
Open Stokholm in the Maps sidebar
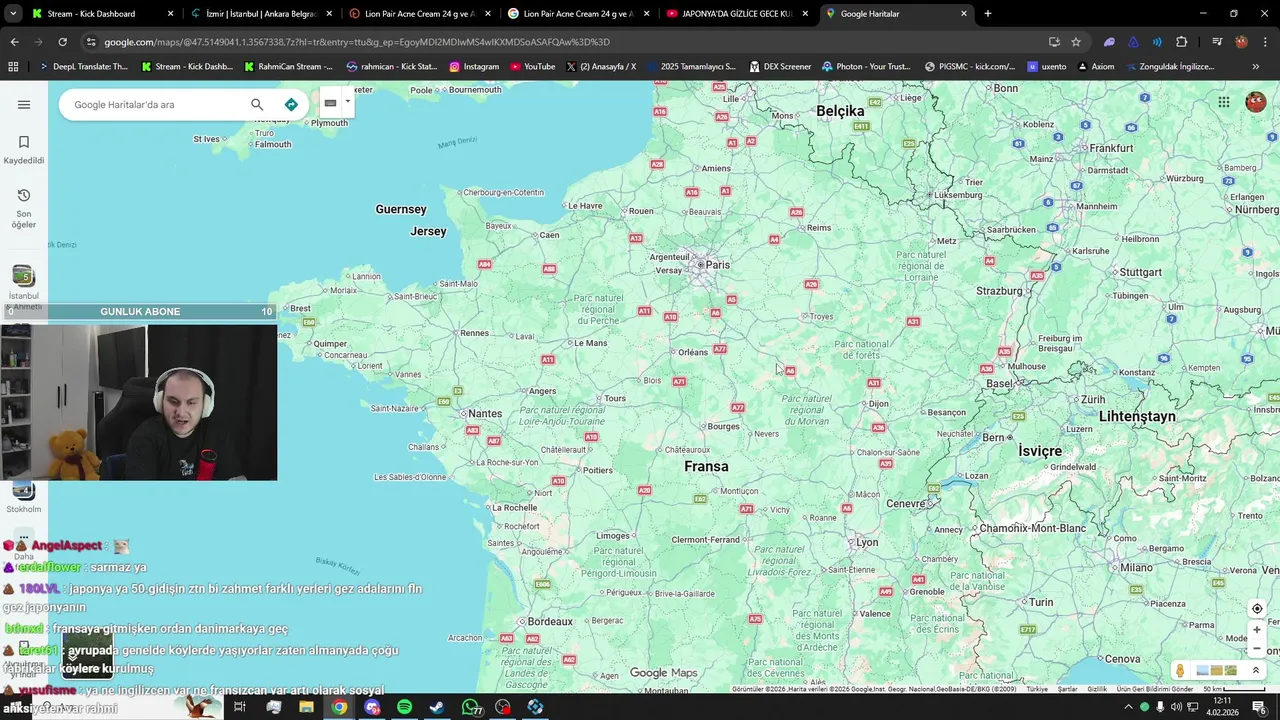point(23,497)
